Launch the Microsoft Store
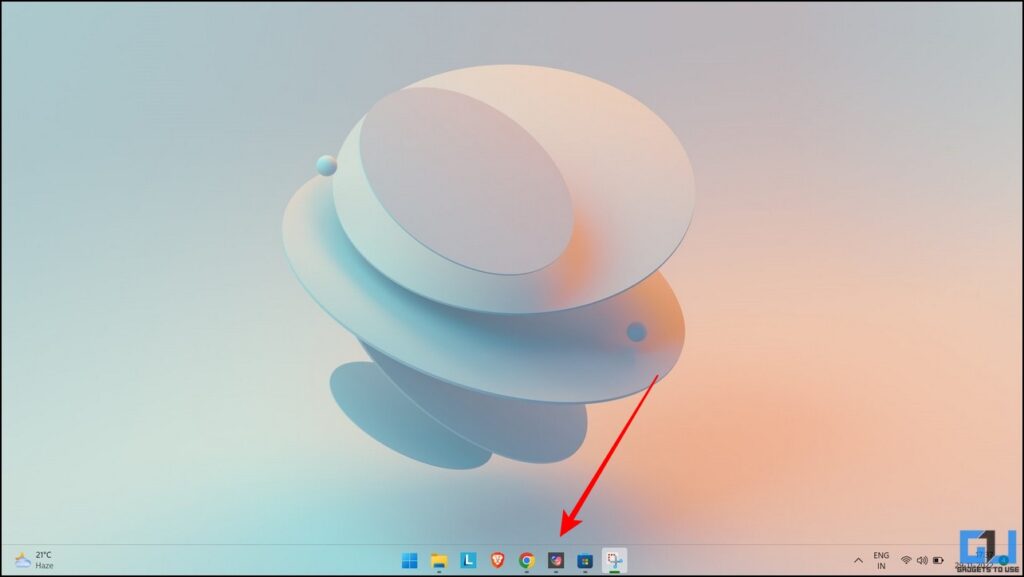The width and height of the screenshot is (1024, 577). coord(584,560)
